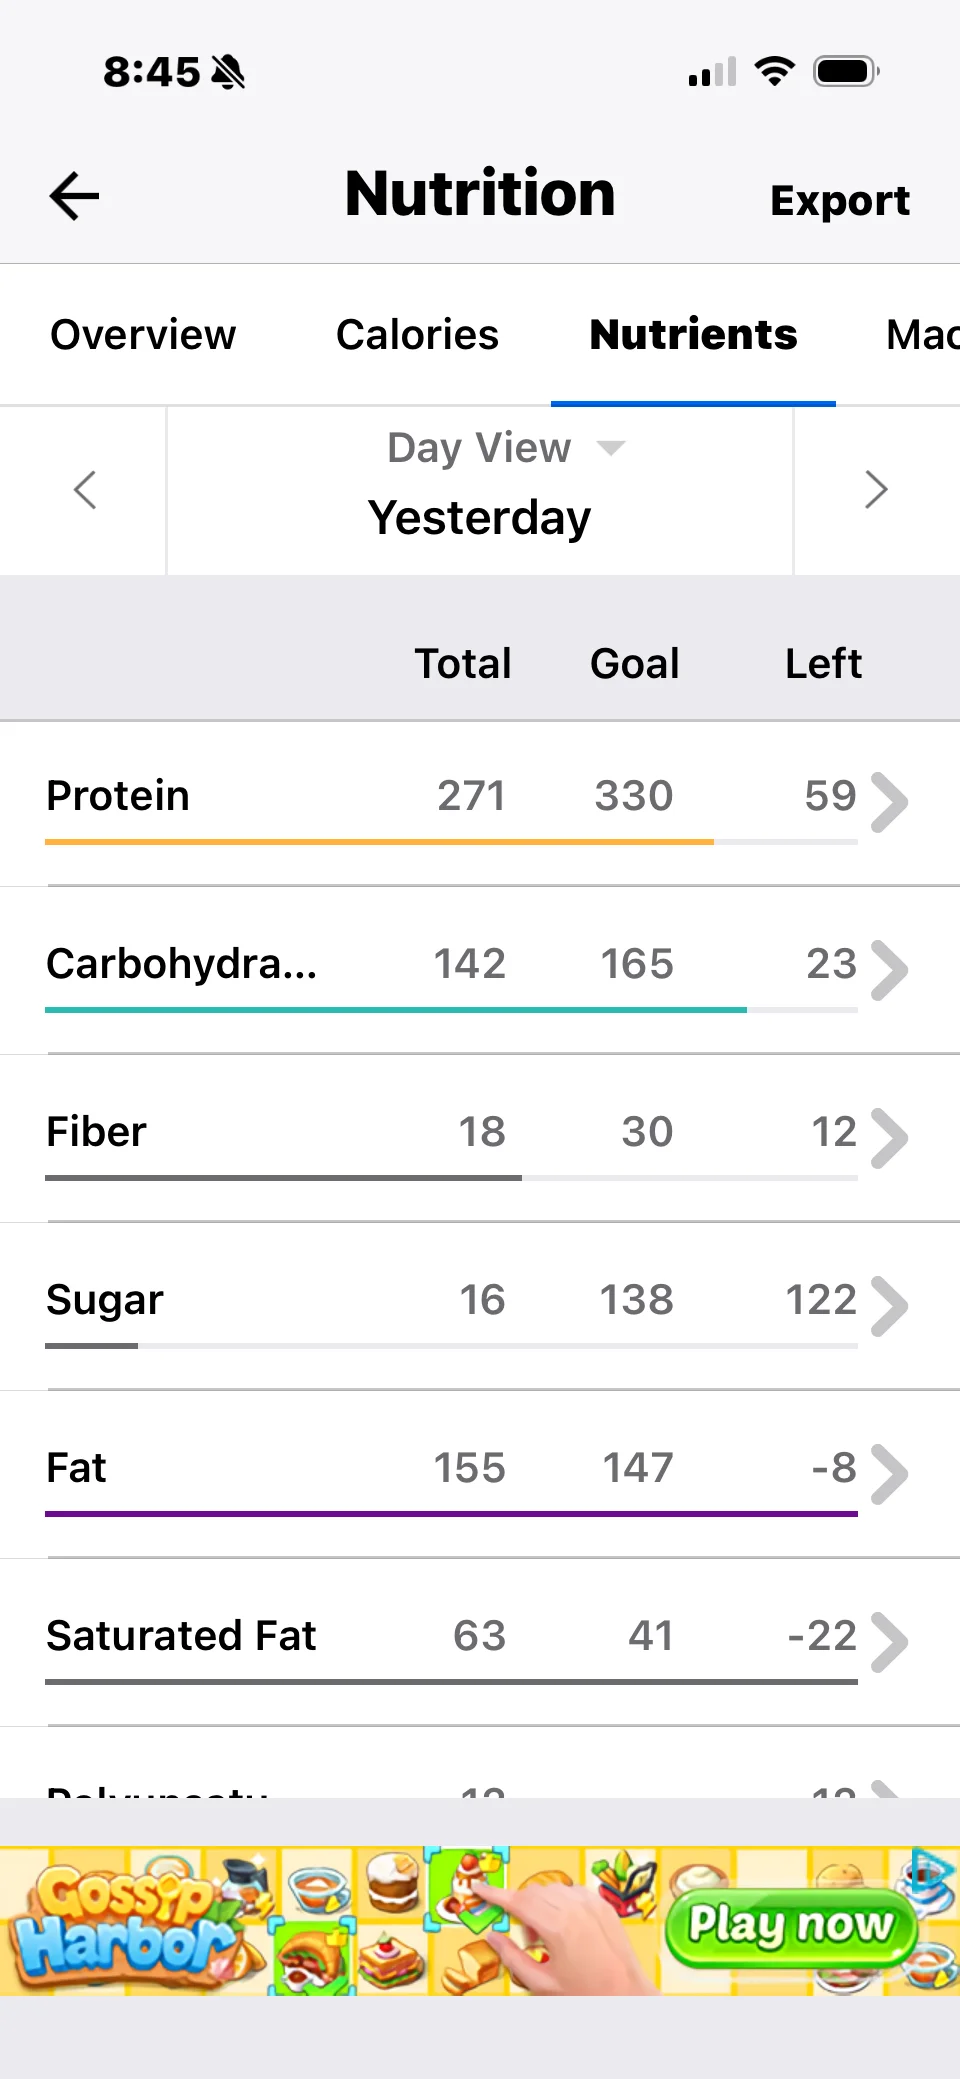This screenshot has height=2079, width=960.
Task: Switch to the Overview tab
Action: point(143,335)
